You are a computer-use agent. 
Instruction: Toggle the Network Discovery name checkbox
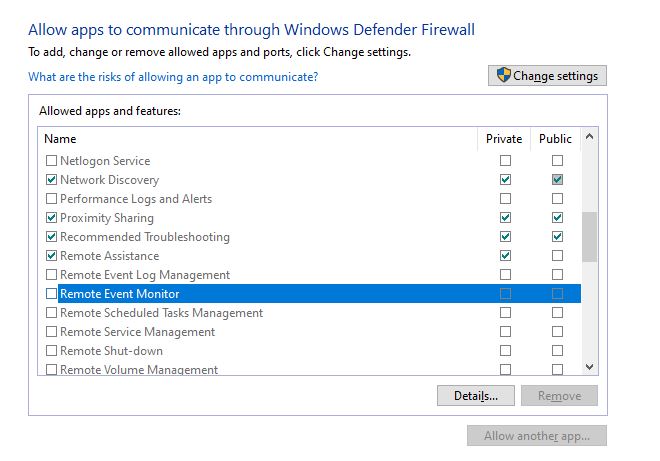(x=51, y=180)
